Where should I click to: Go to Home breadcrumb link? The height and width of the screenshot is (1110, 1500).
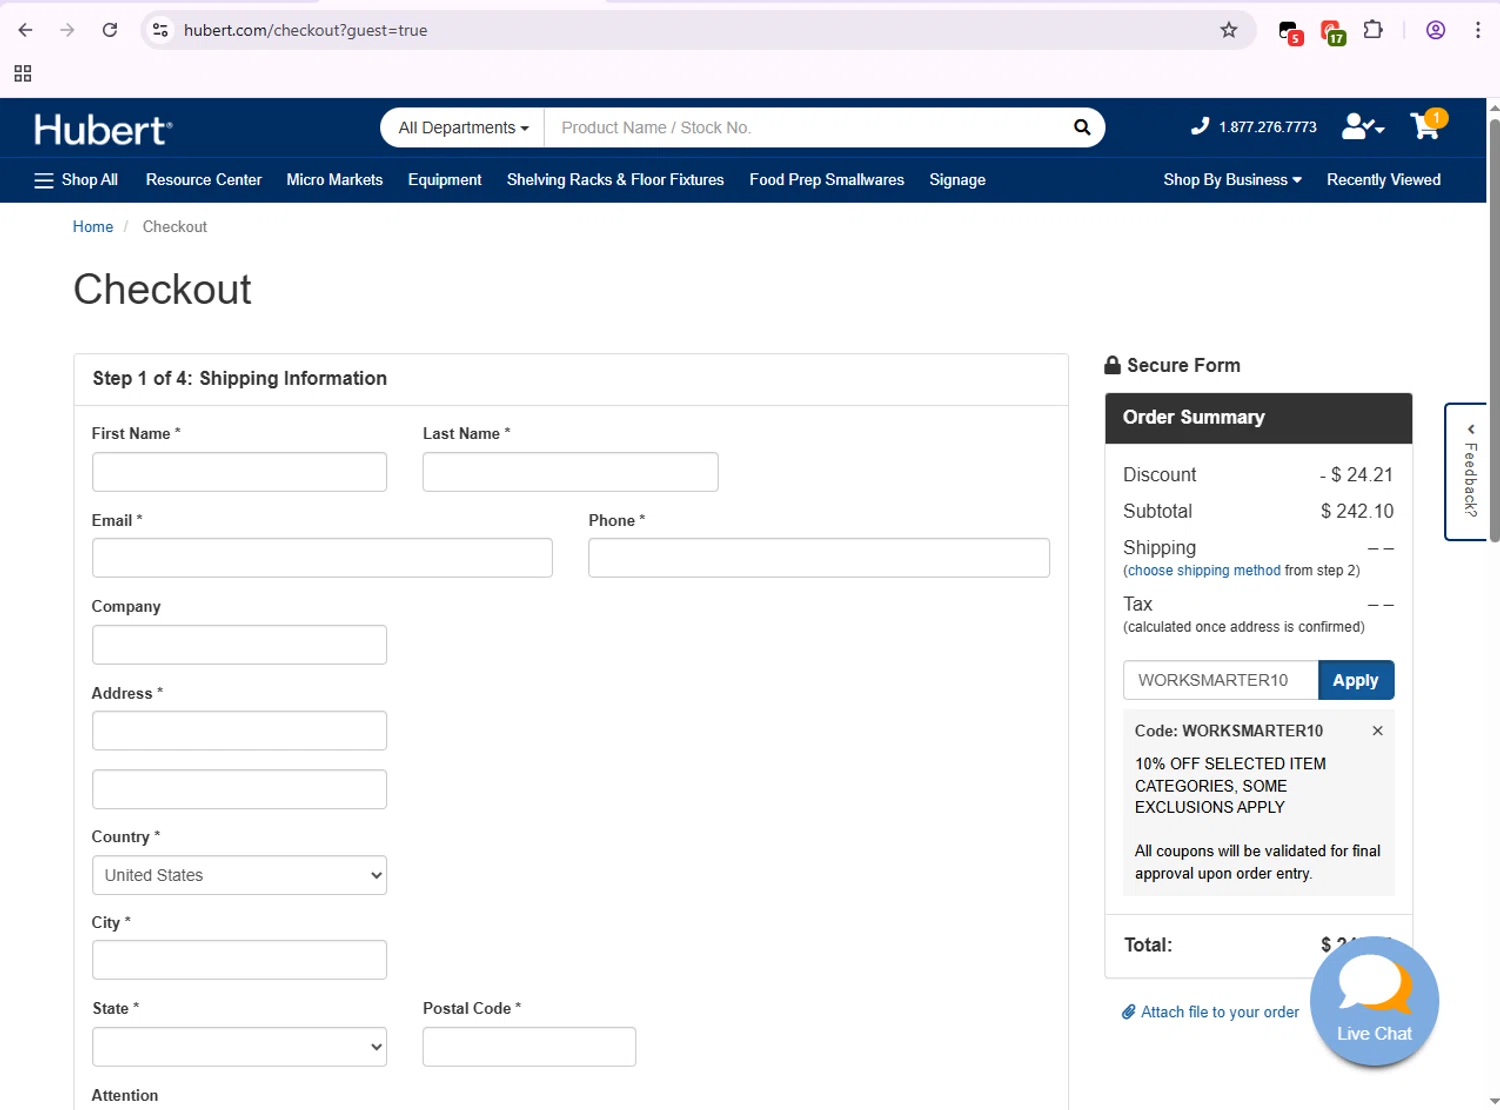93,227
